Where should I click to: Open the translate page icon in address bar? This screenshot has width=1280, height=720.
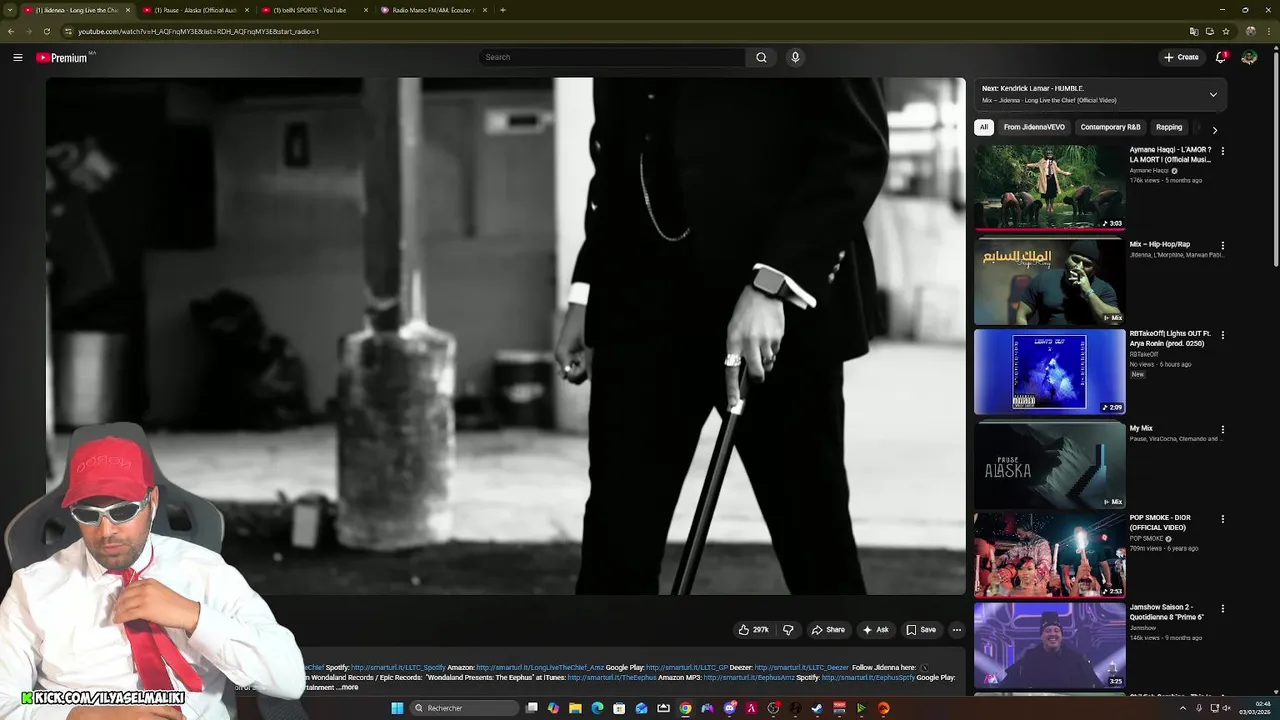point(1193,31)
